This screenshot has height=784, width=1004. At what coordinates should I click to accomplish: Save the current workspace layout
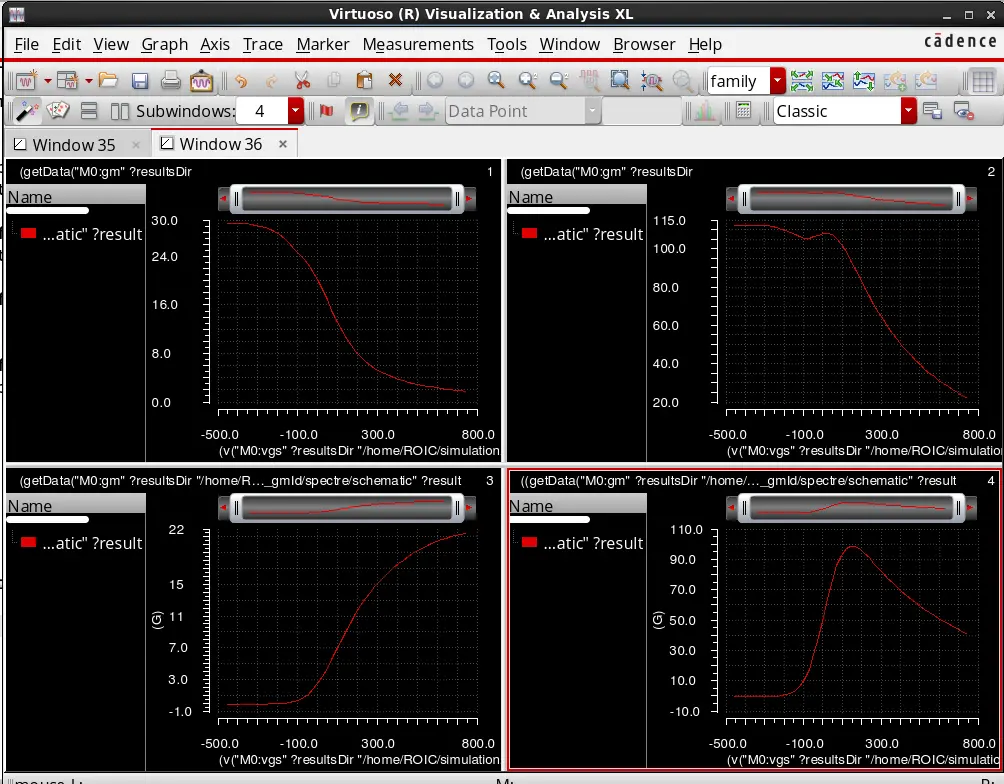pyautogui.click(x=932, y=111)
